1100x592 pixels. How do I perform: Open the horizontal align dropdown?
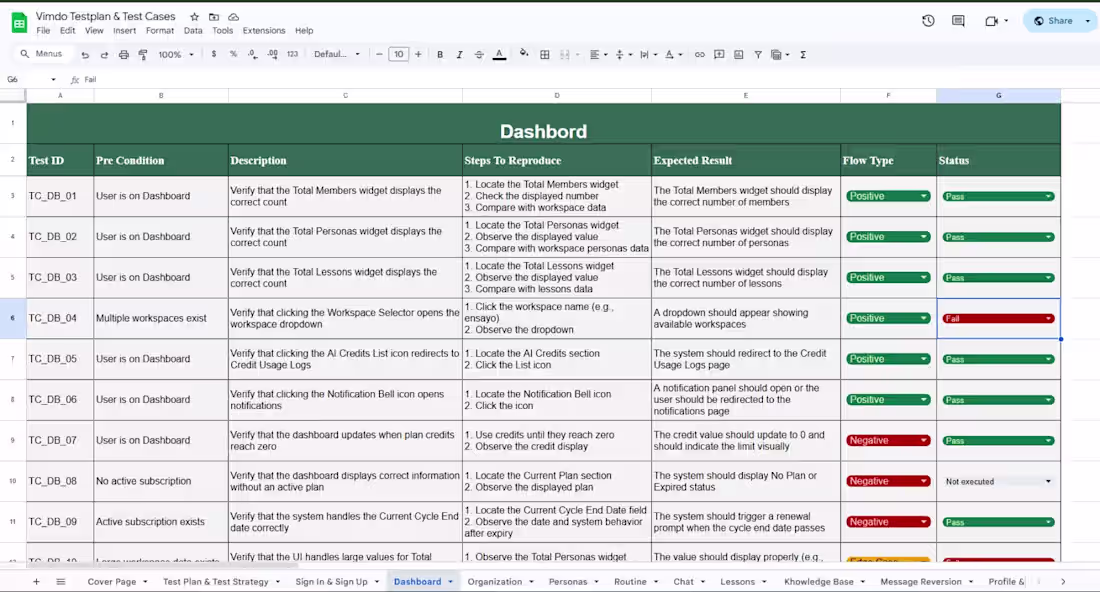click(598, 54)
